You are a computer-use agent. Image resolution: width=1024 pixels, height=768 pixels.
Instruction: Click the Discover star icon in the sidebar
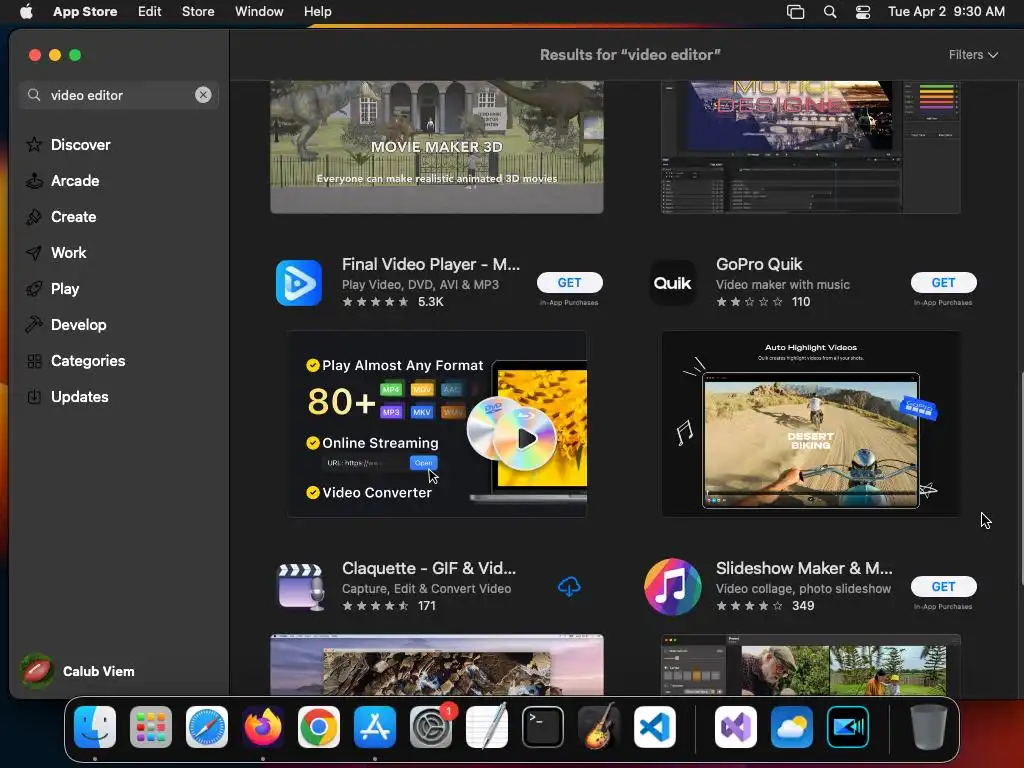coord(34,144)
